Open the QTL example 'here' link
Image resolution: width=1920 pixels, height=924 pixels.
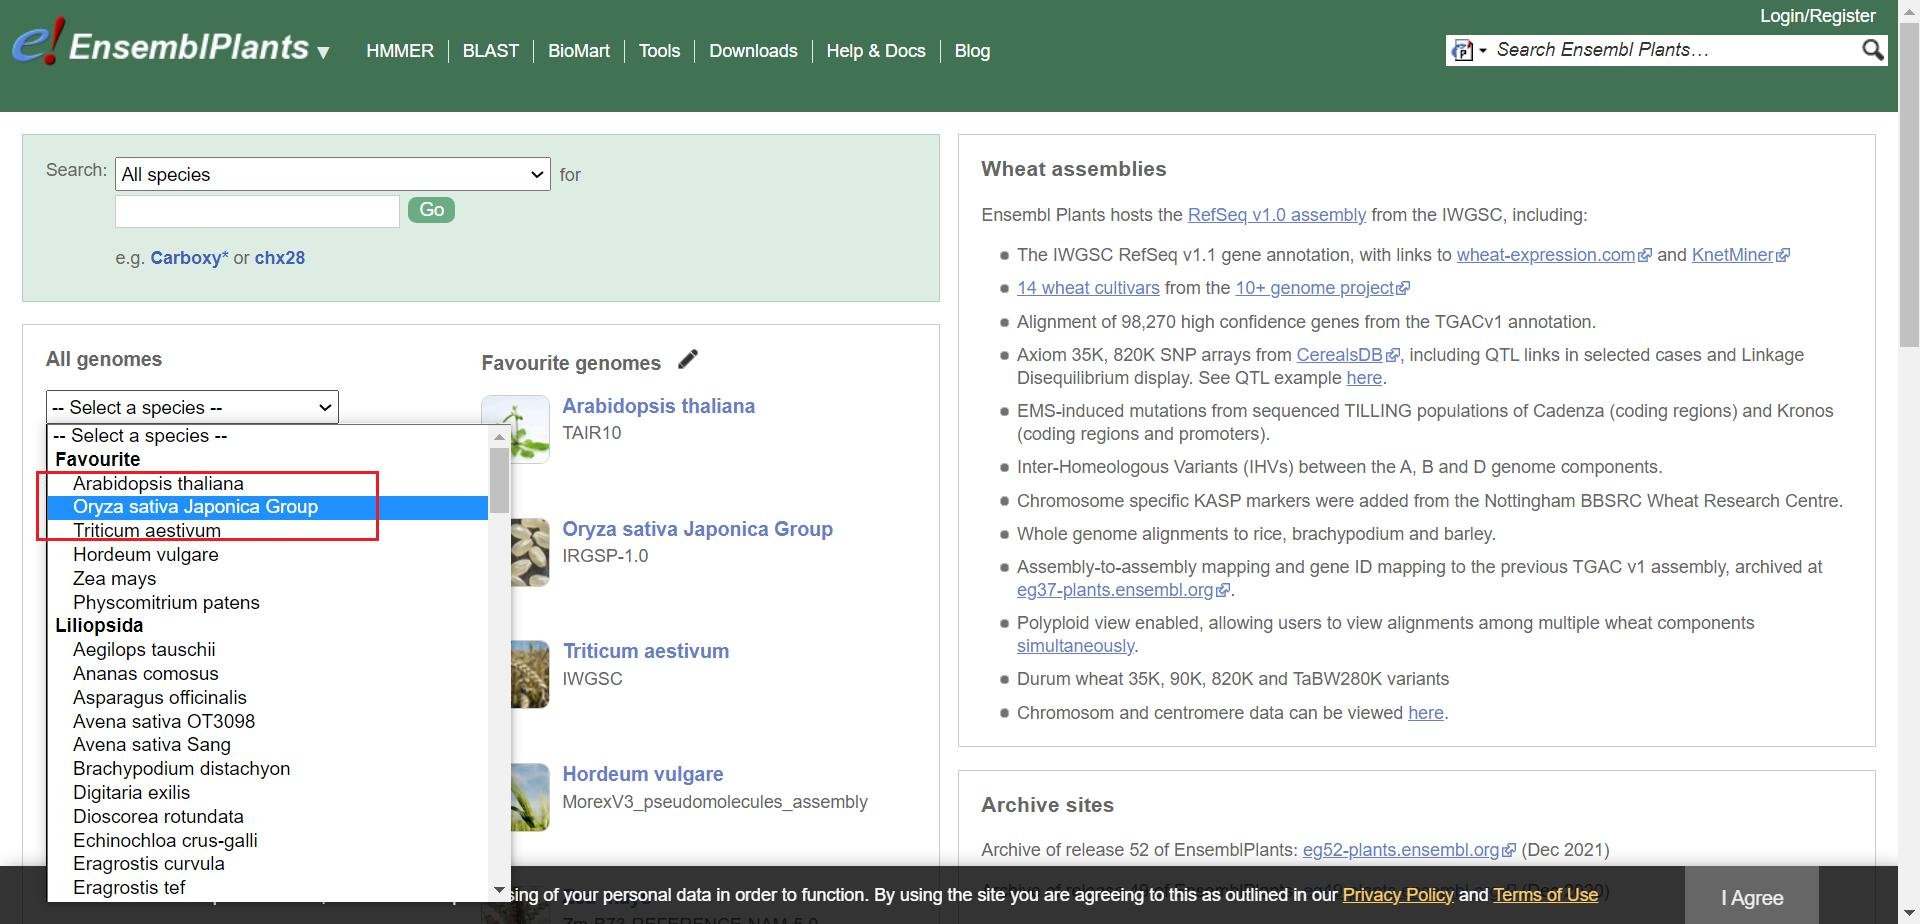(1364, 378)
